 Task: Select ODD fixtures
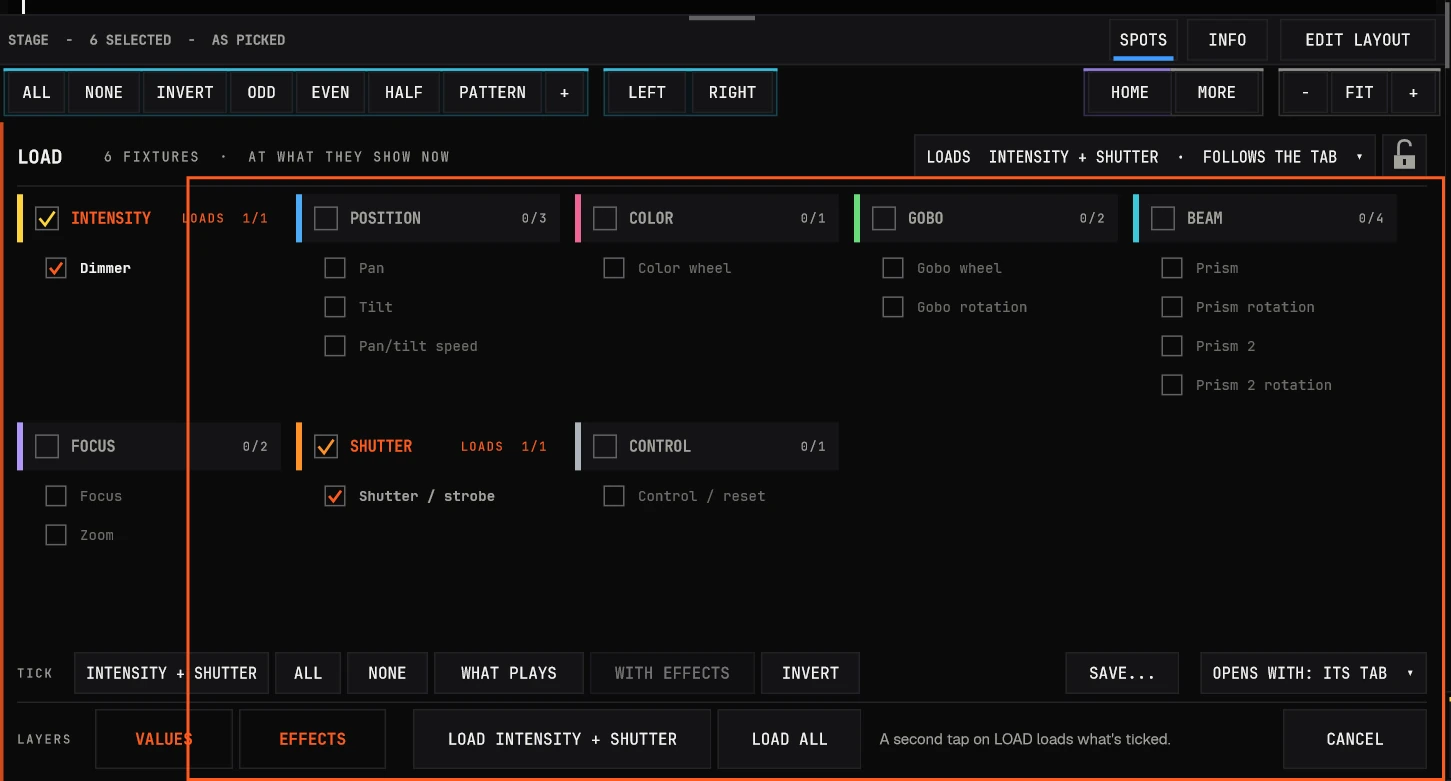pyautogui.click(x=261, y=92)
